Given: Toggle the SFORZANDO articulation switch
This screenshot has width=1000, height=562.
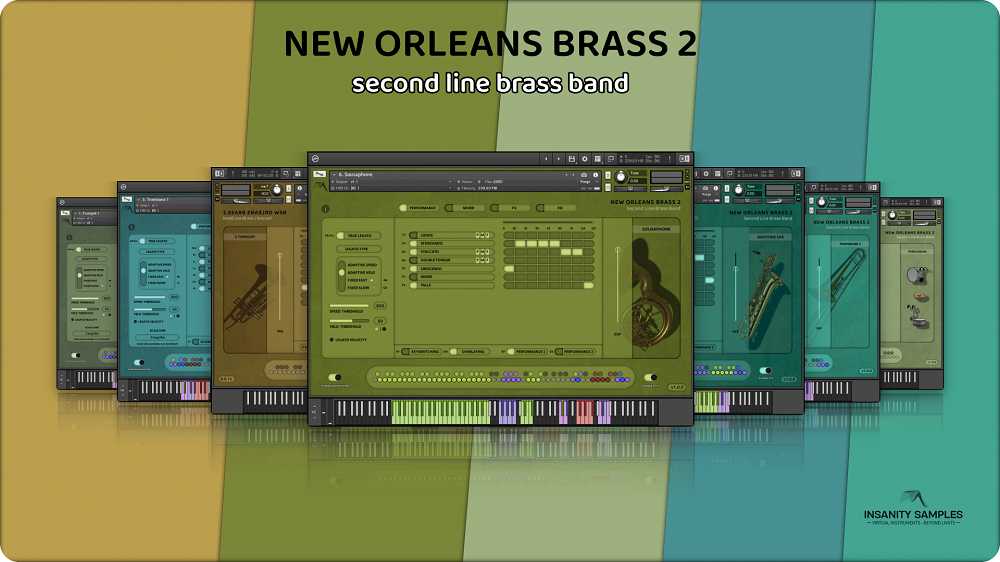Looking at the screenshot, I should click(413, 244).
